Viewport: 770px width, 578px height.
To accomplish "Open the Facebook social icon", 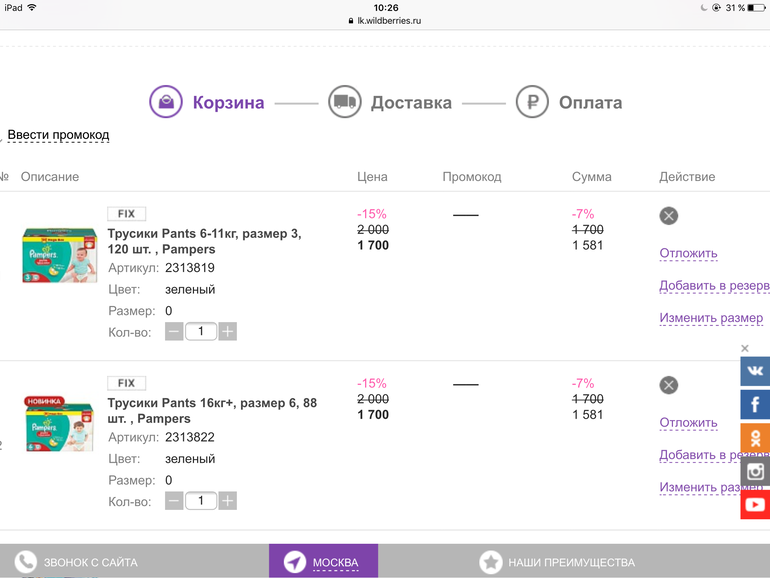I will coord(755,405).
